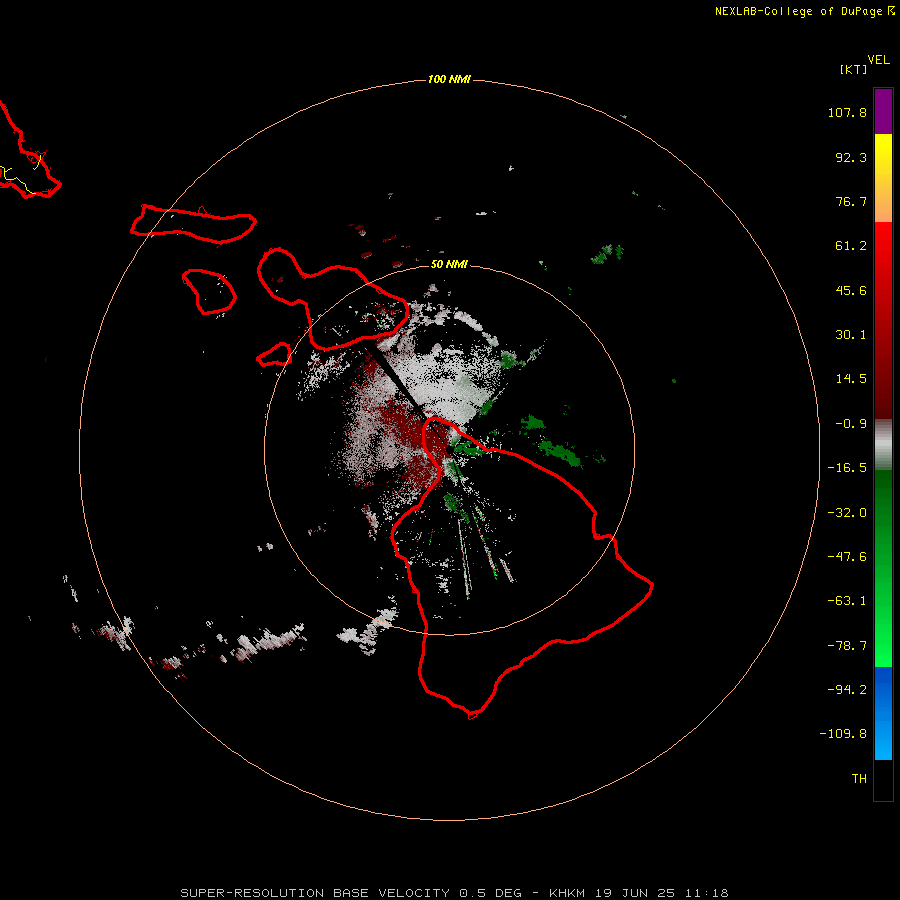Click the 14.5 legend value

(x=851, y=379)
